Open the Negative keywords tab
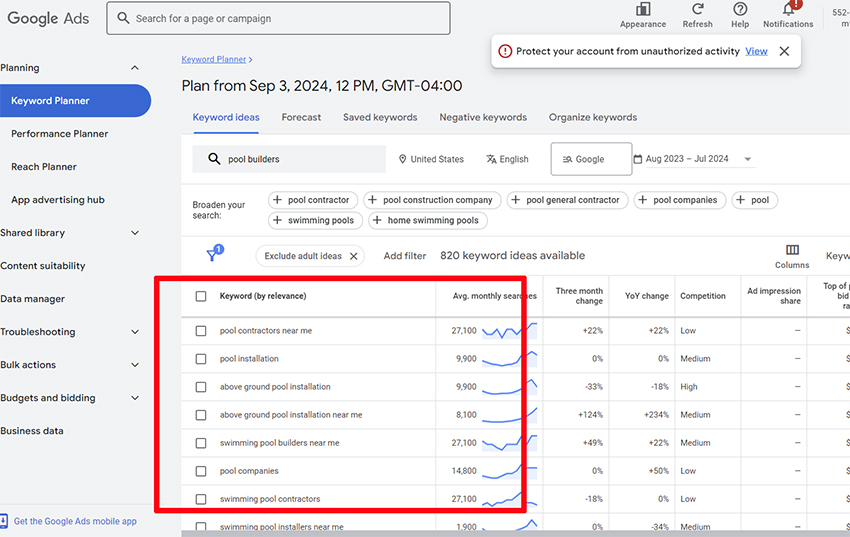The height and width of the screenshot is (537, 850). 483,117
